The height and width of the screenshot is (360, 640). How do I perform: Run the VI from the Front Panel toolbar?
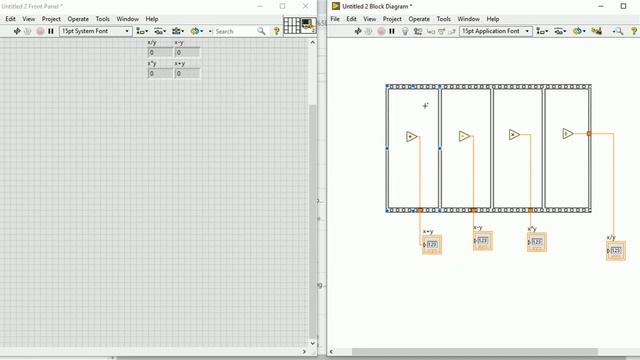[x=17, y=31]
